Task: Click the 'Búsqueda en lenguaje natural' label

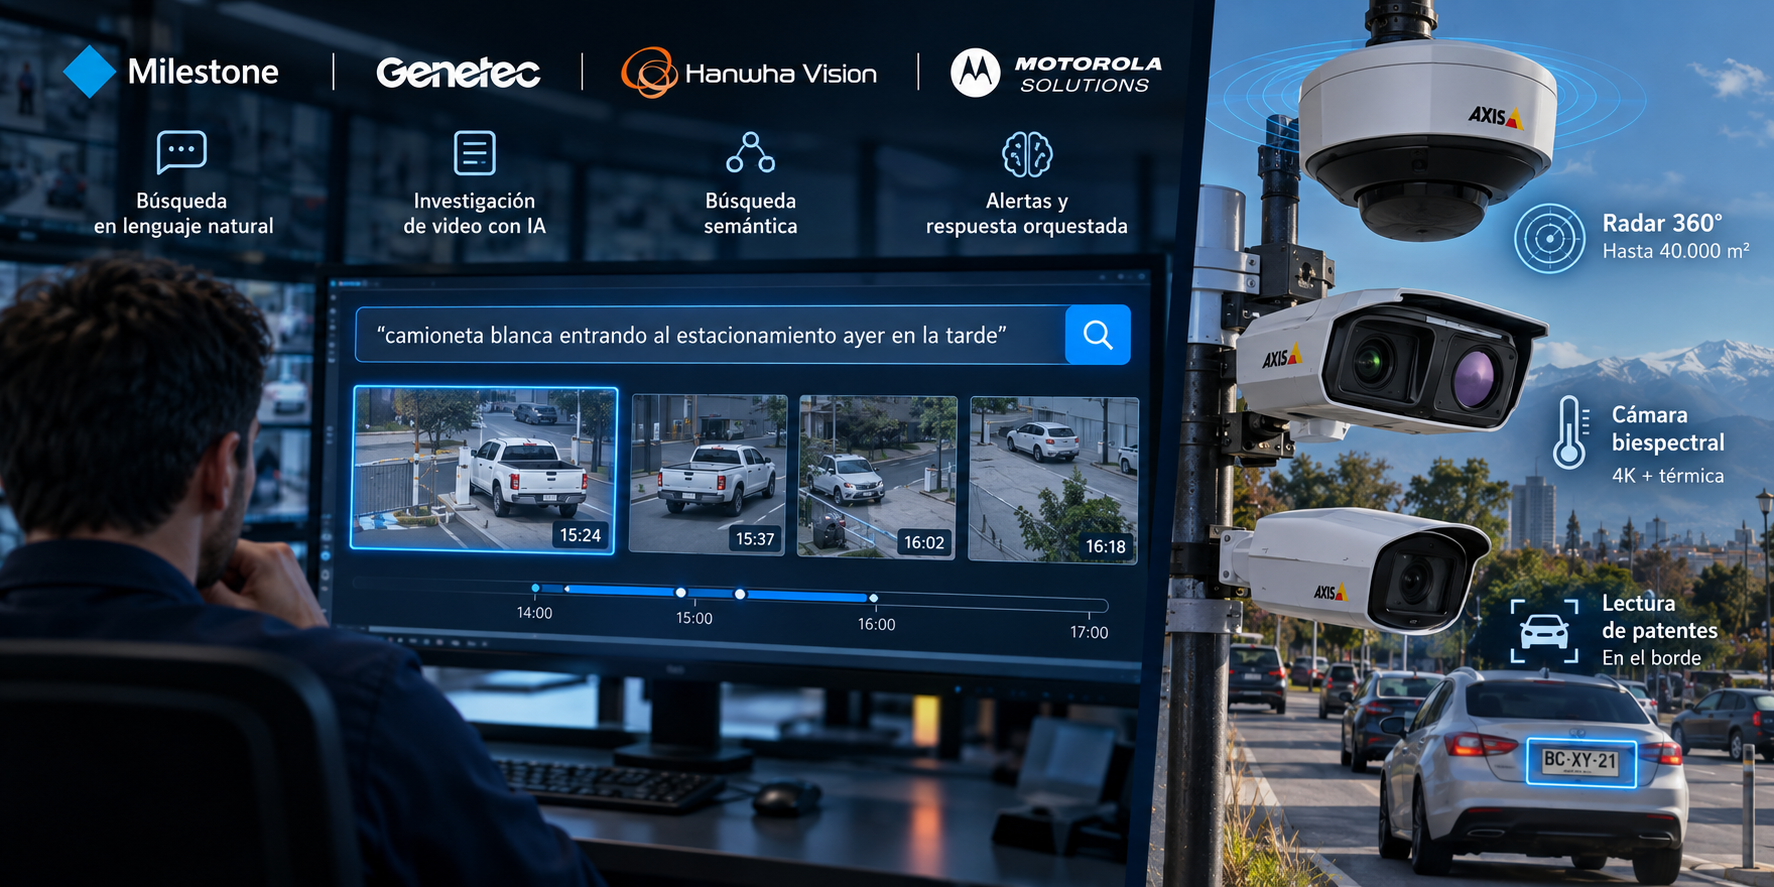Action: 183,213
